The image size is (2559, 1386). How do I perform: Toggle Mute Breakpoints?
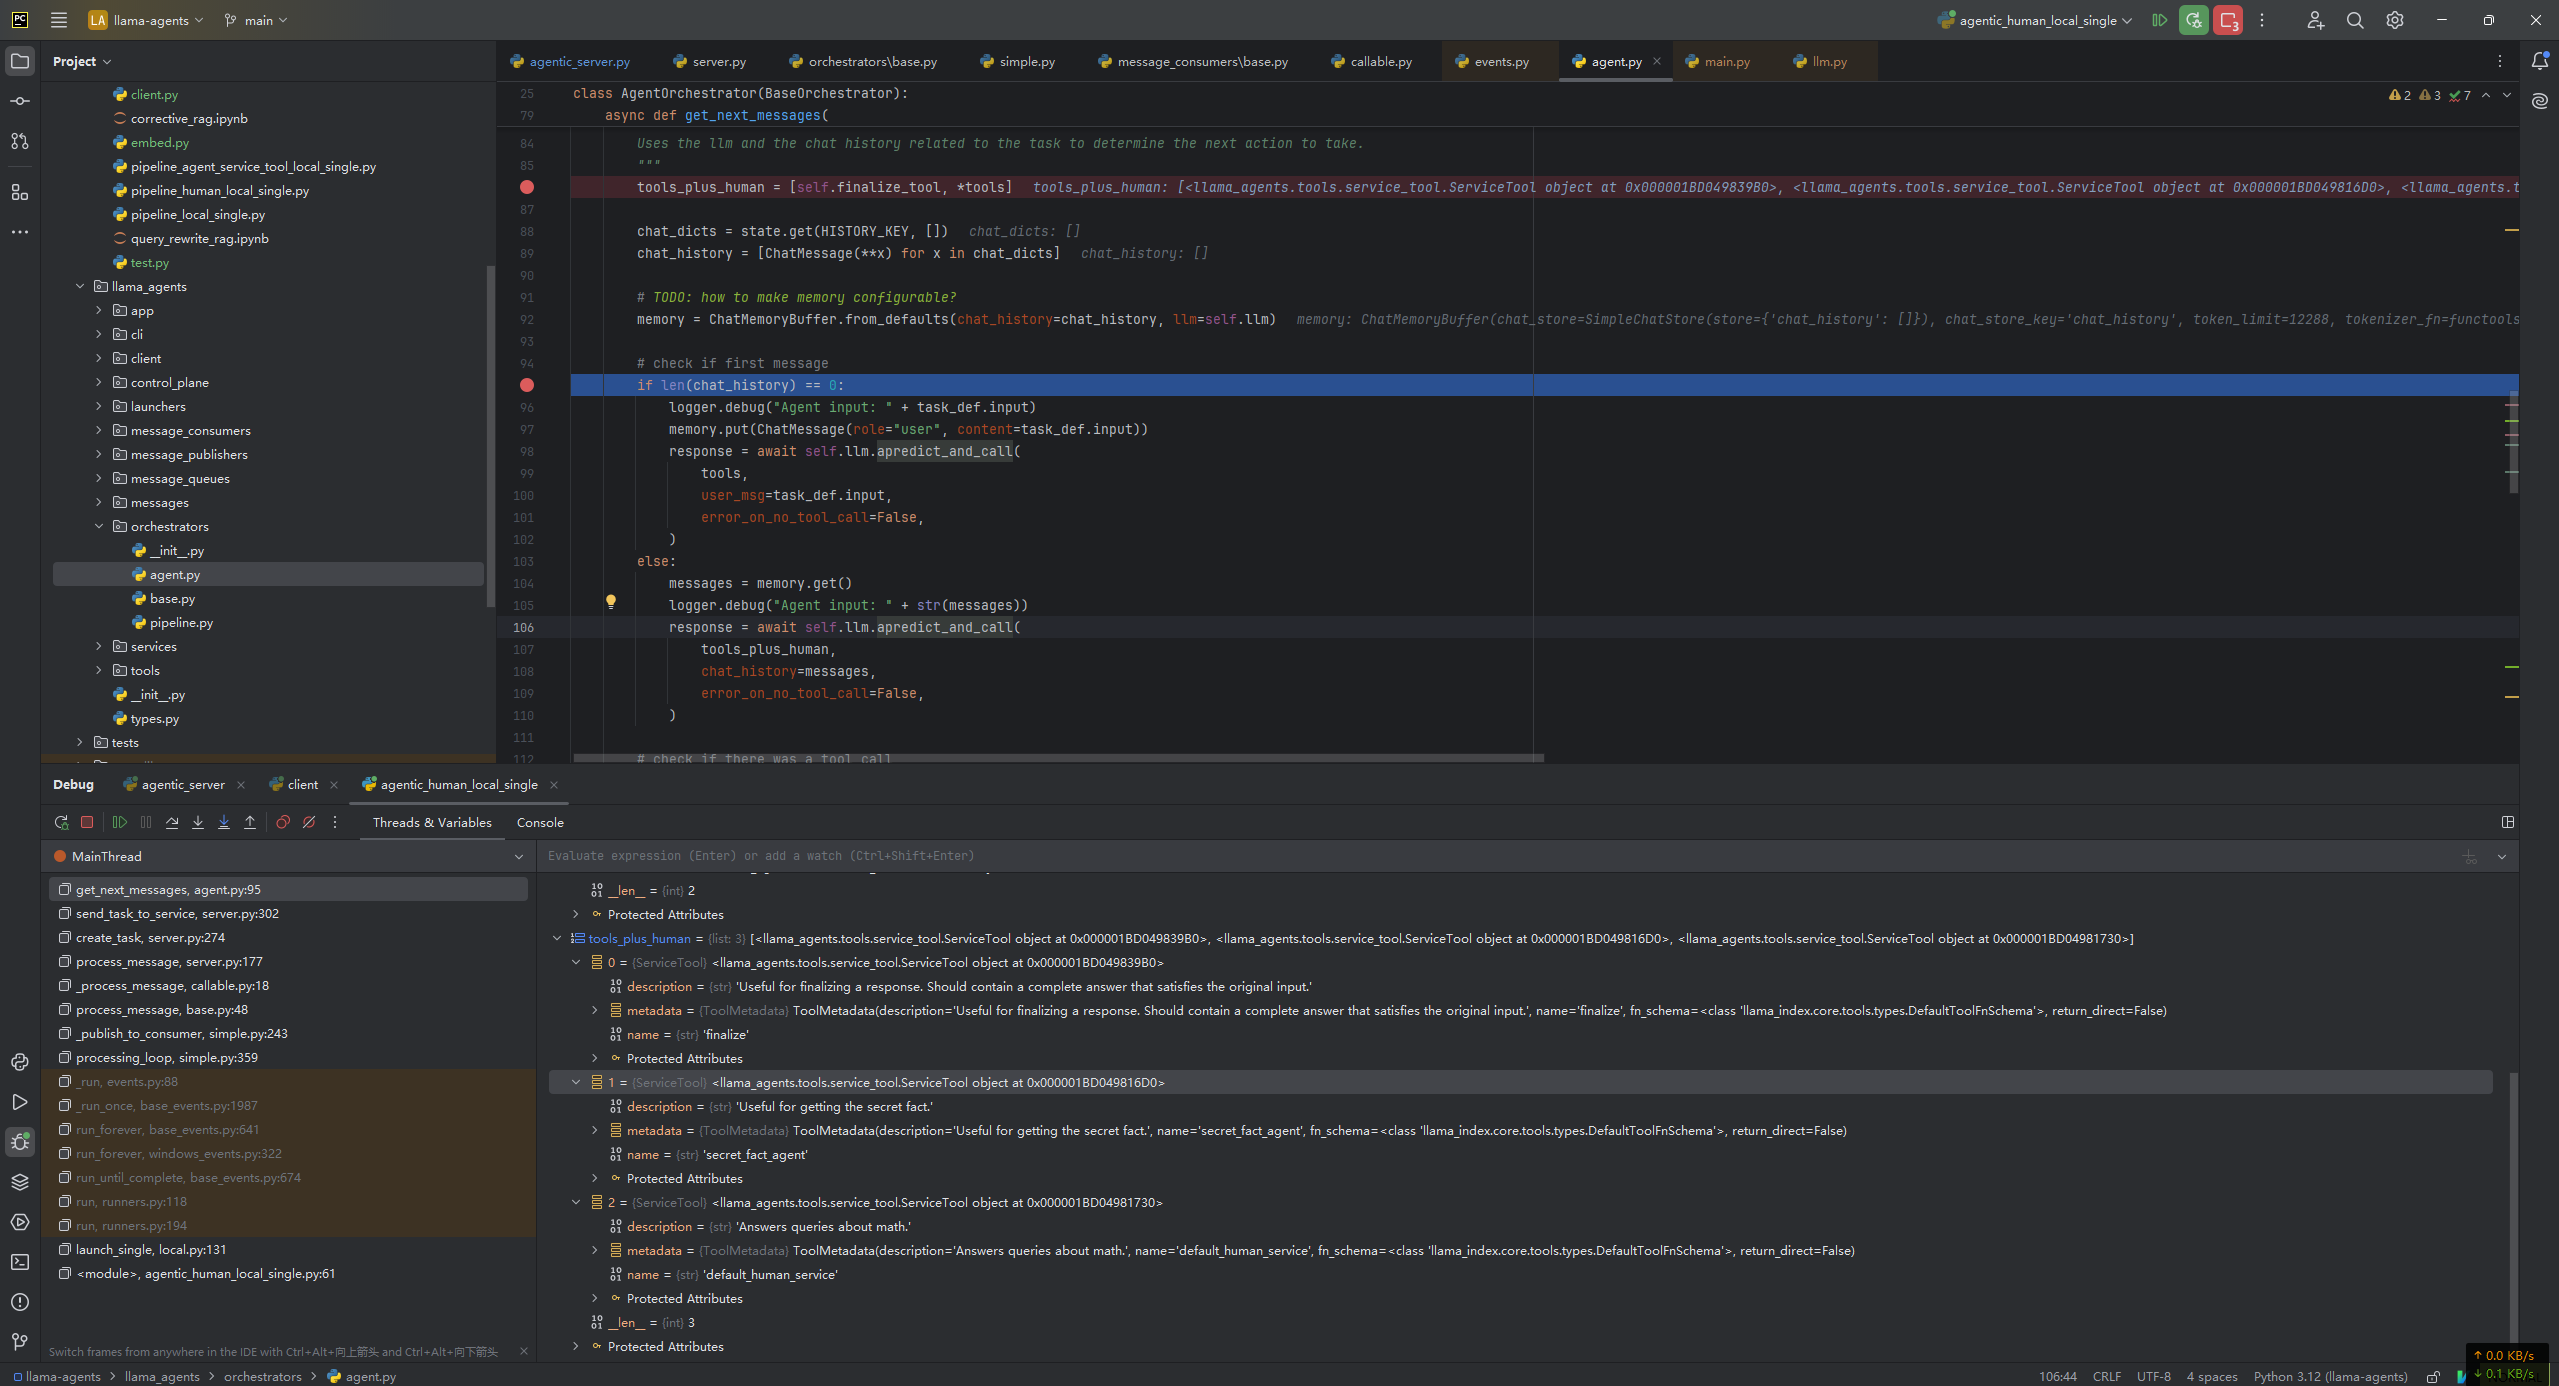pos(309,822)
